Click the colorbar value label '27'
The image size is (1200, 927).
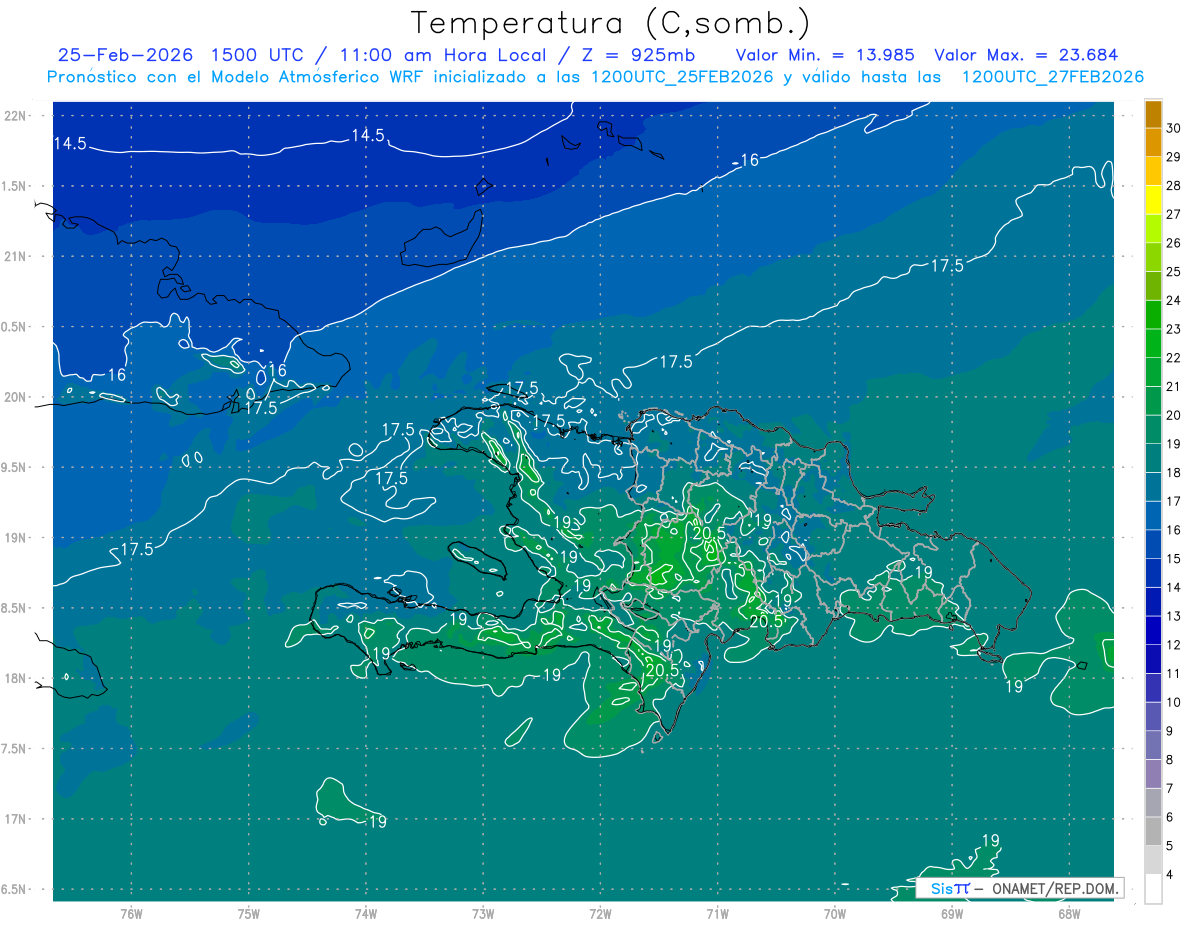click(x=1174, y=214)
